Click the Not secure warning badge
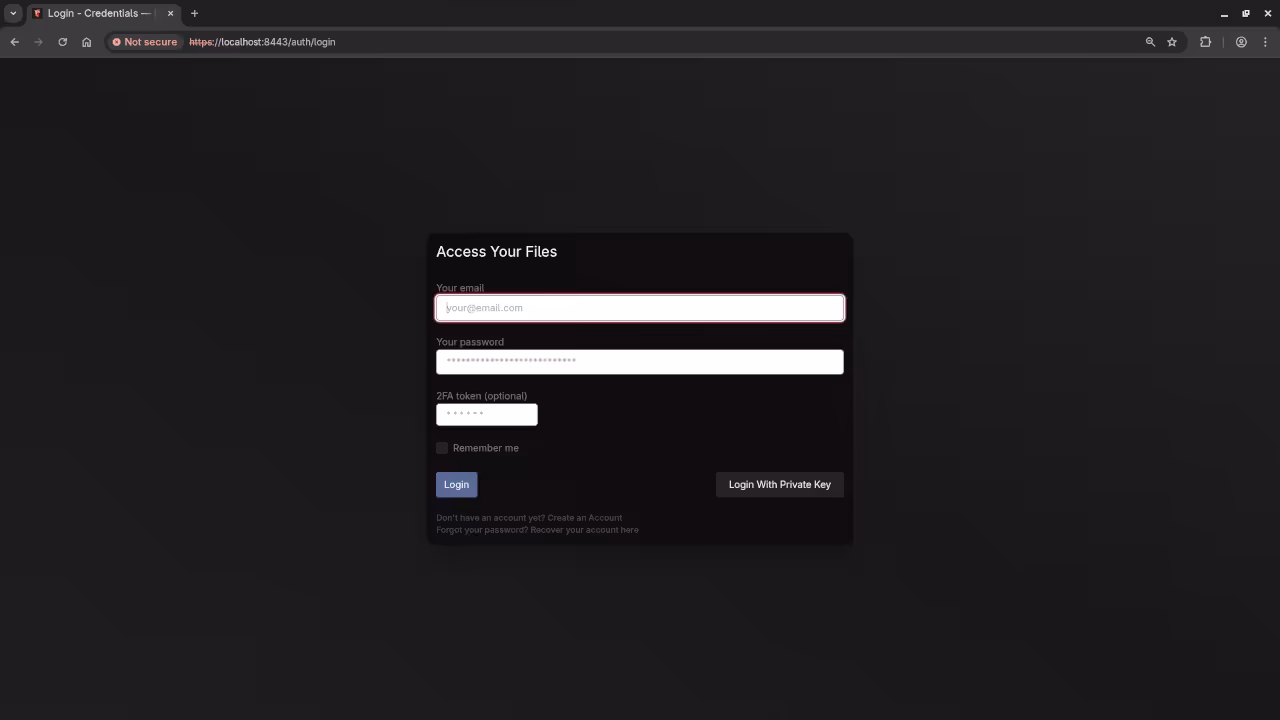Viewport: 1280px width, 720px height. (x=143, y=42)
